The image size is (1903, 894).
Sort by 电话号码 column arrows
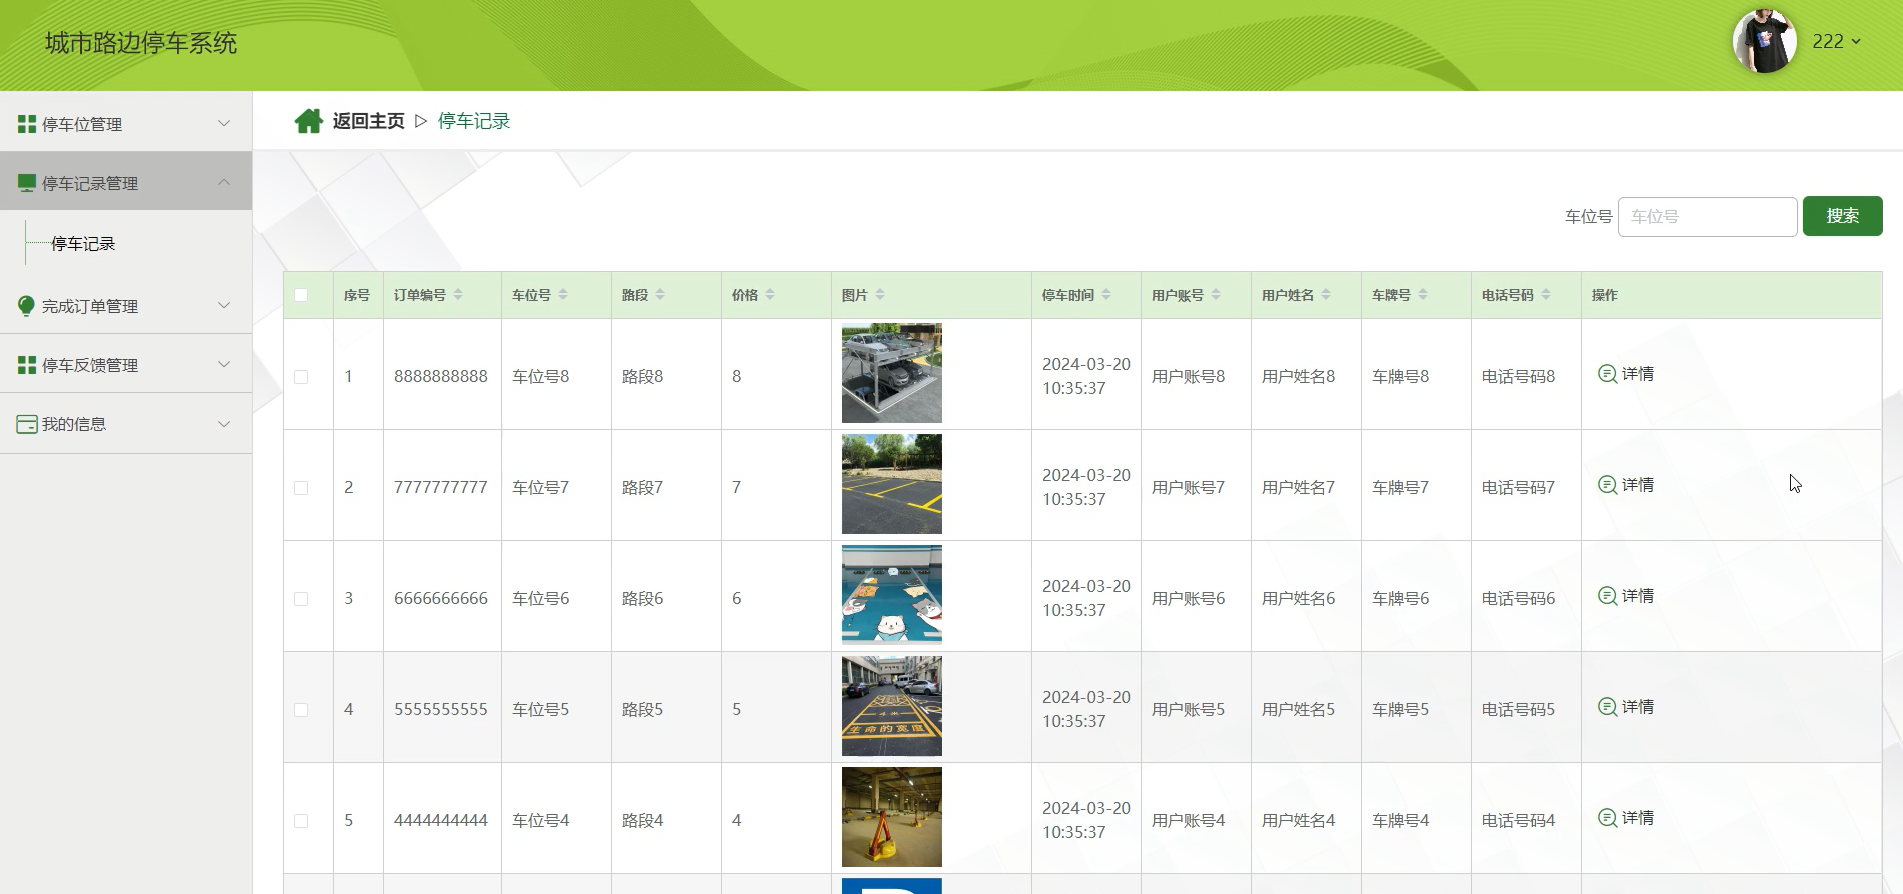pyautogui.click(x=1546, y=295)
